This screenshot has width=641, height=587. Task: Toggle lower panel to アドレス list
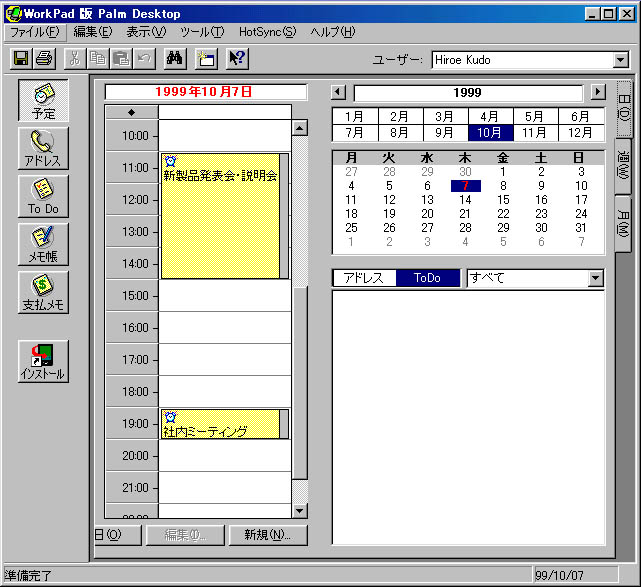point(364,278)
